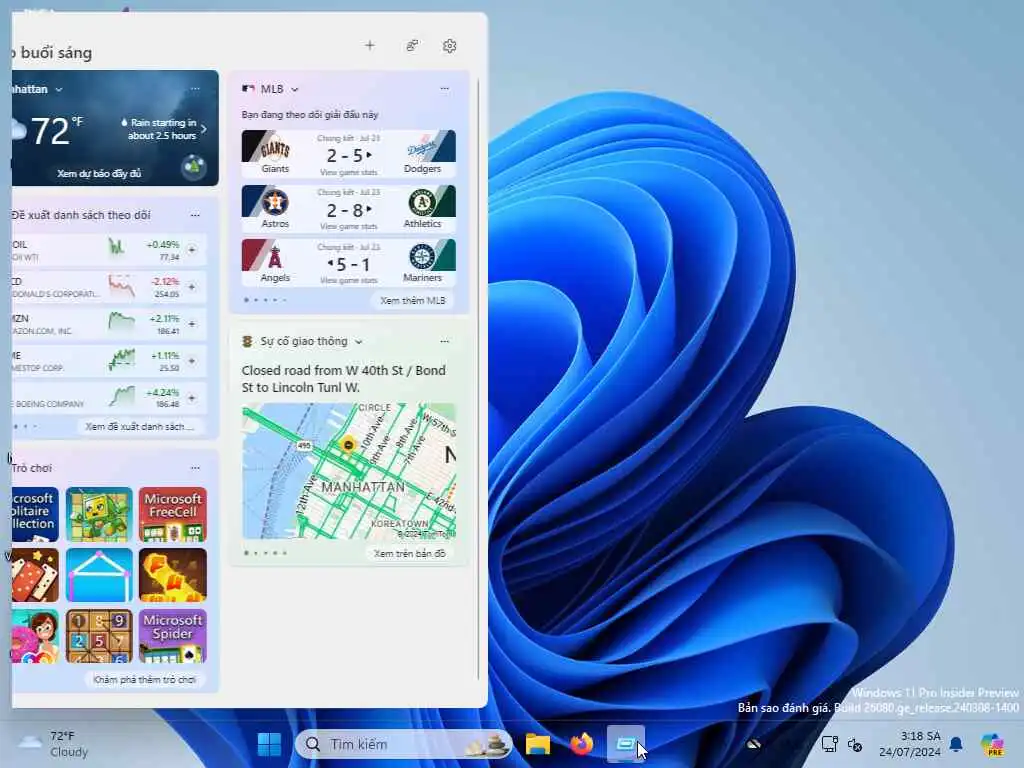Open Angels vs Mariners game card

coord(349,263)
